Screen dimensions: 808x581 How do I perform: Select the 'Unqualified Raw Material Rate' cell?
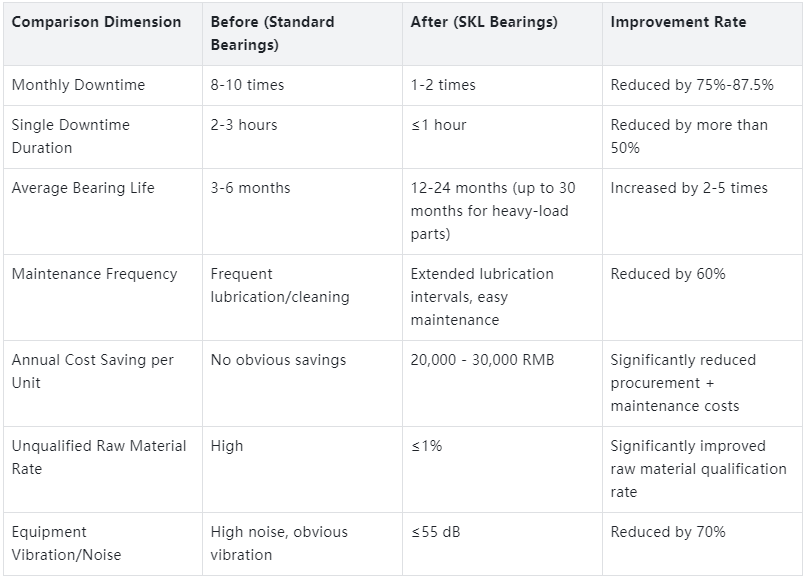tap(98, 457)
